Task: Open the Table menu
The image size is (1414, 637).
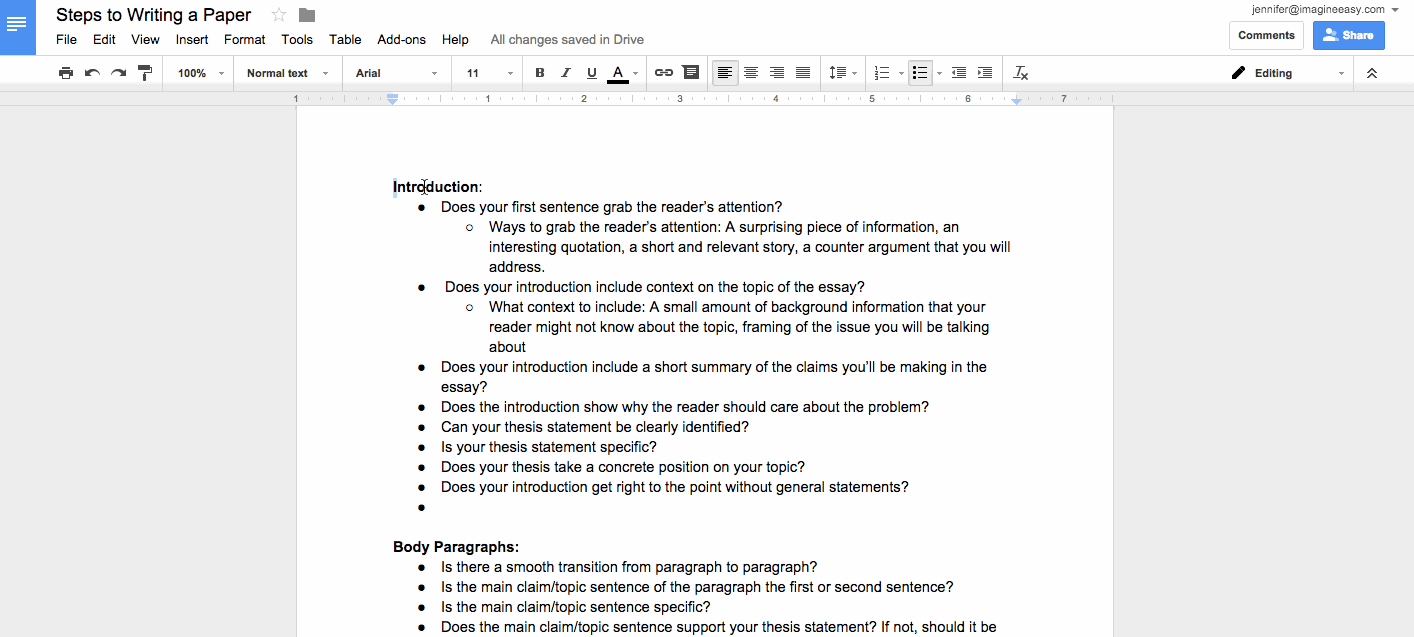Action: [345, 40]
